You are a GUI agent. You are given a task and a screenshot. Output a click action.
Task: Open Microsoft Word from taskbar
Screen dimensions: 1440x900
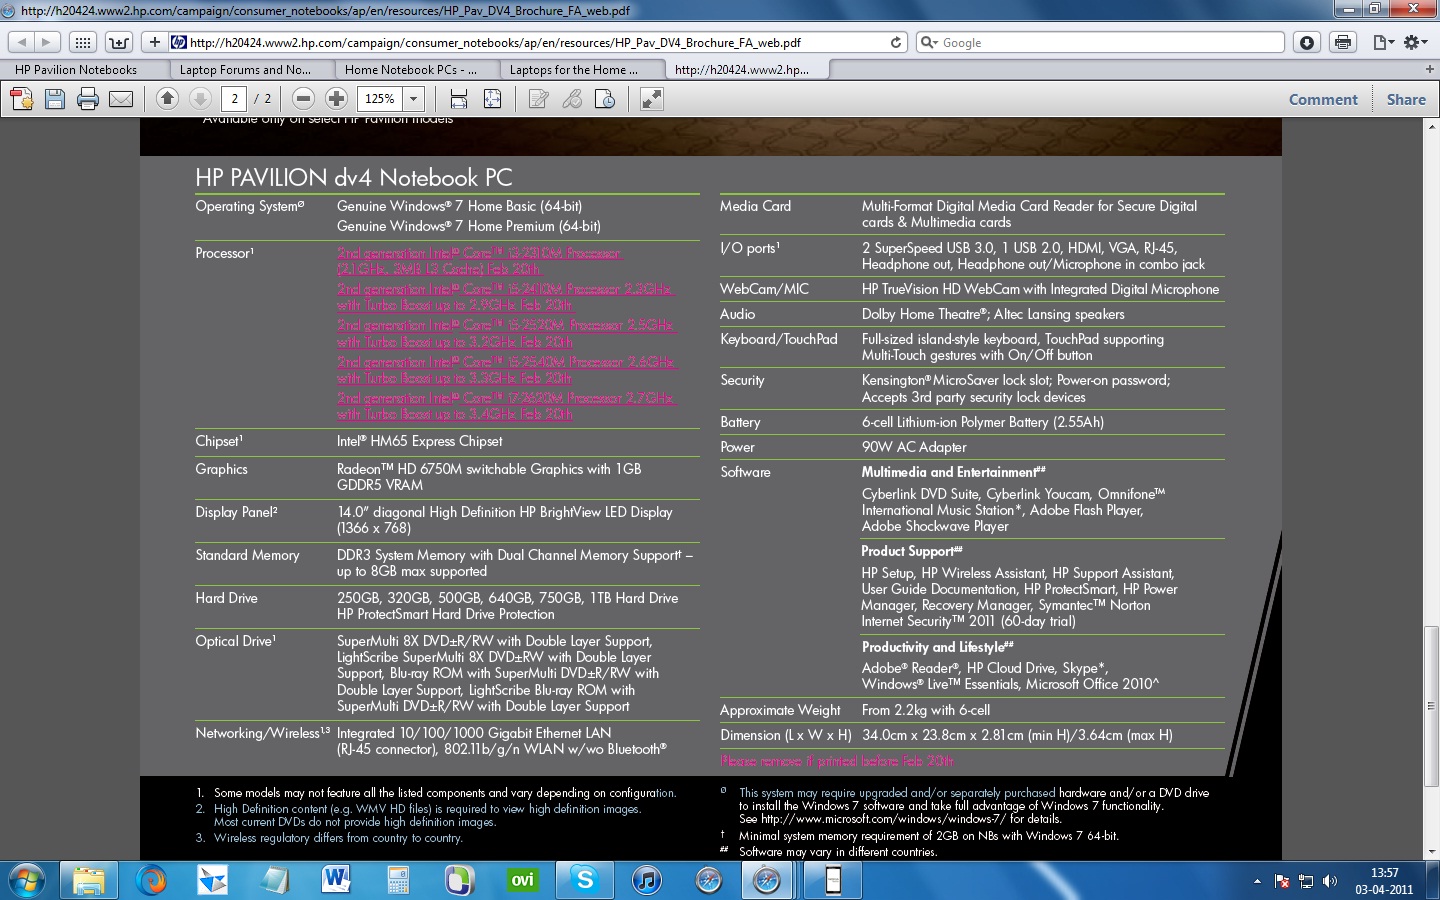pyautogui.click(x=336, y=881)
